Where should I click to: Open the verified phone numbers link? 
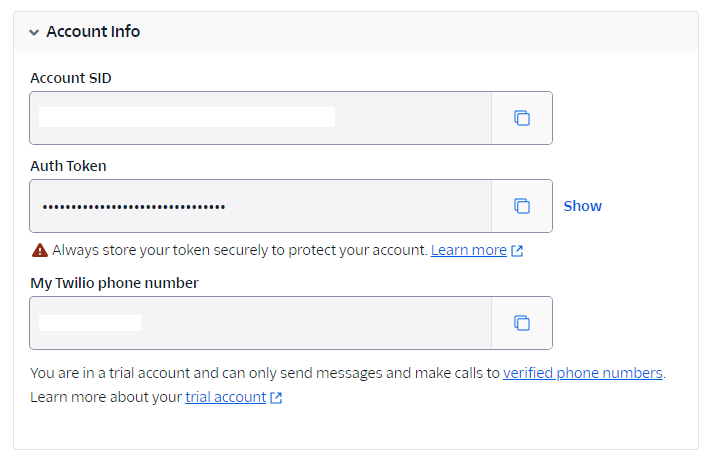(582, 373)
